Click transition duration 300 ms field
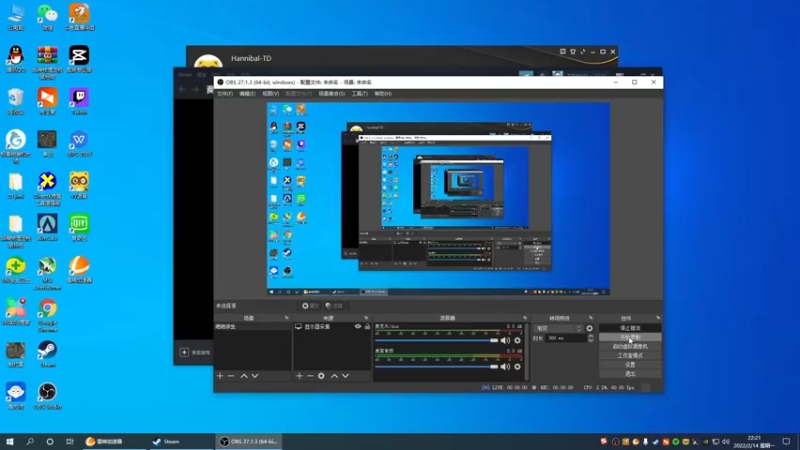Viewport: 800px width, 450px height. tap(566, 338)
